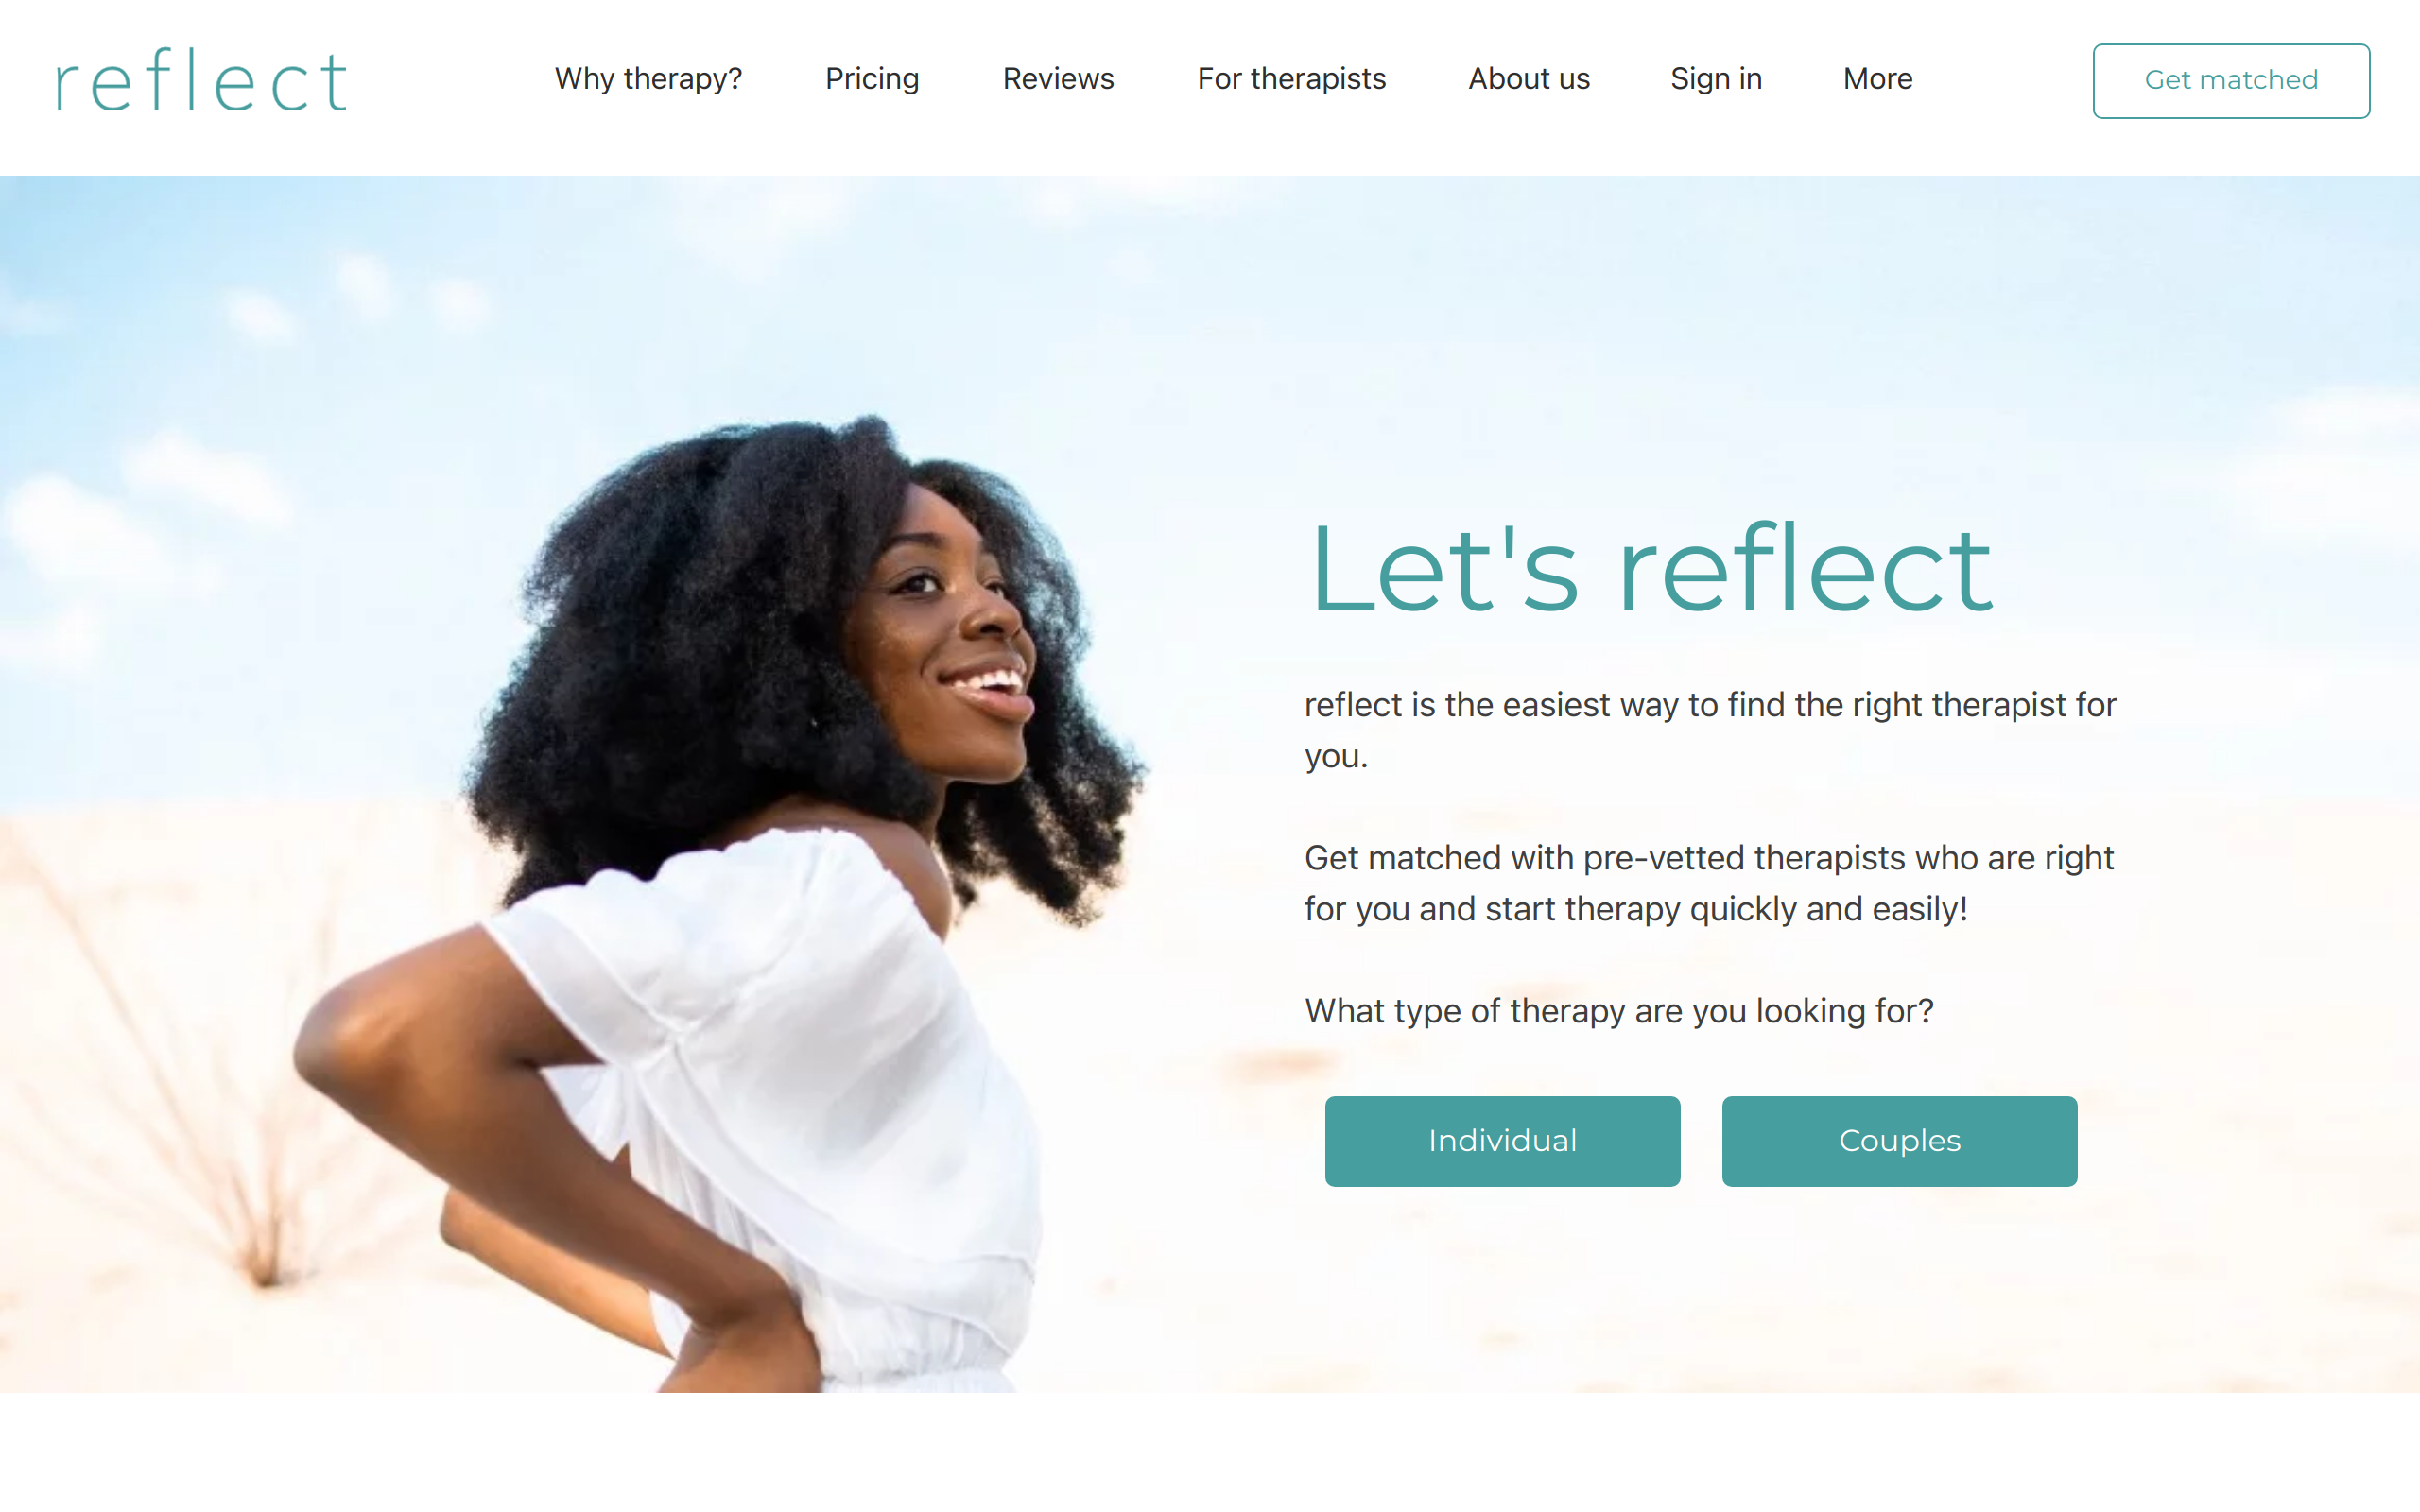Click the Let's reflect heading

pyautogui.click(x=1652, y=568)
